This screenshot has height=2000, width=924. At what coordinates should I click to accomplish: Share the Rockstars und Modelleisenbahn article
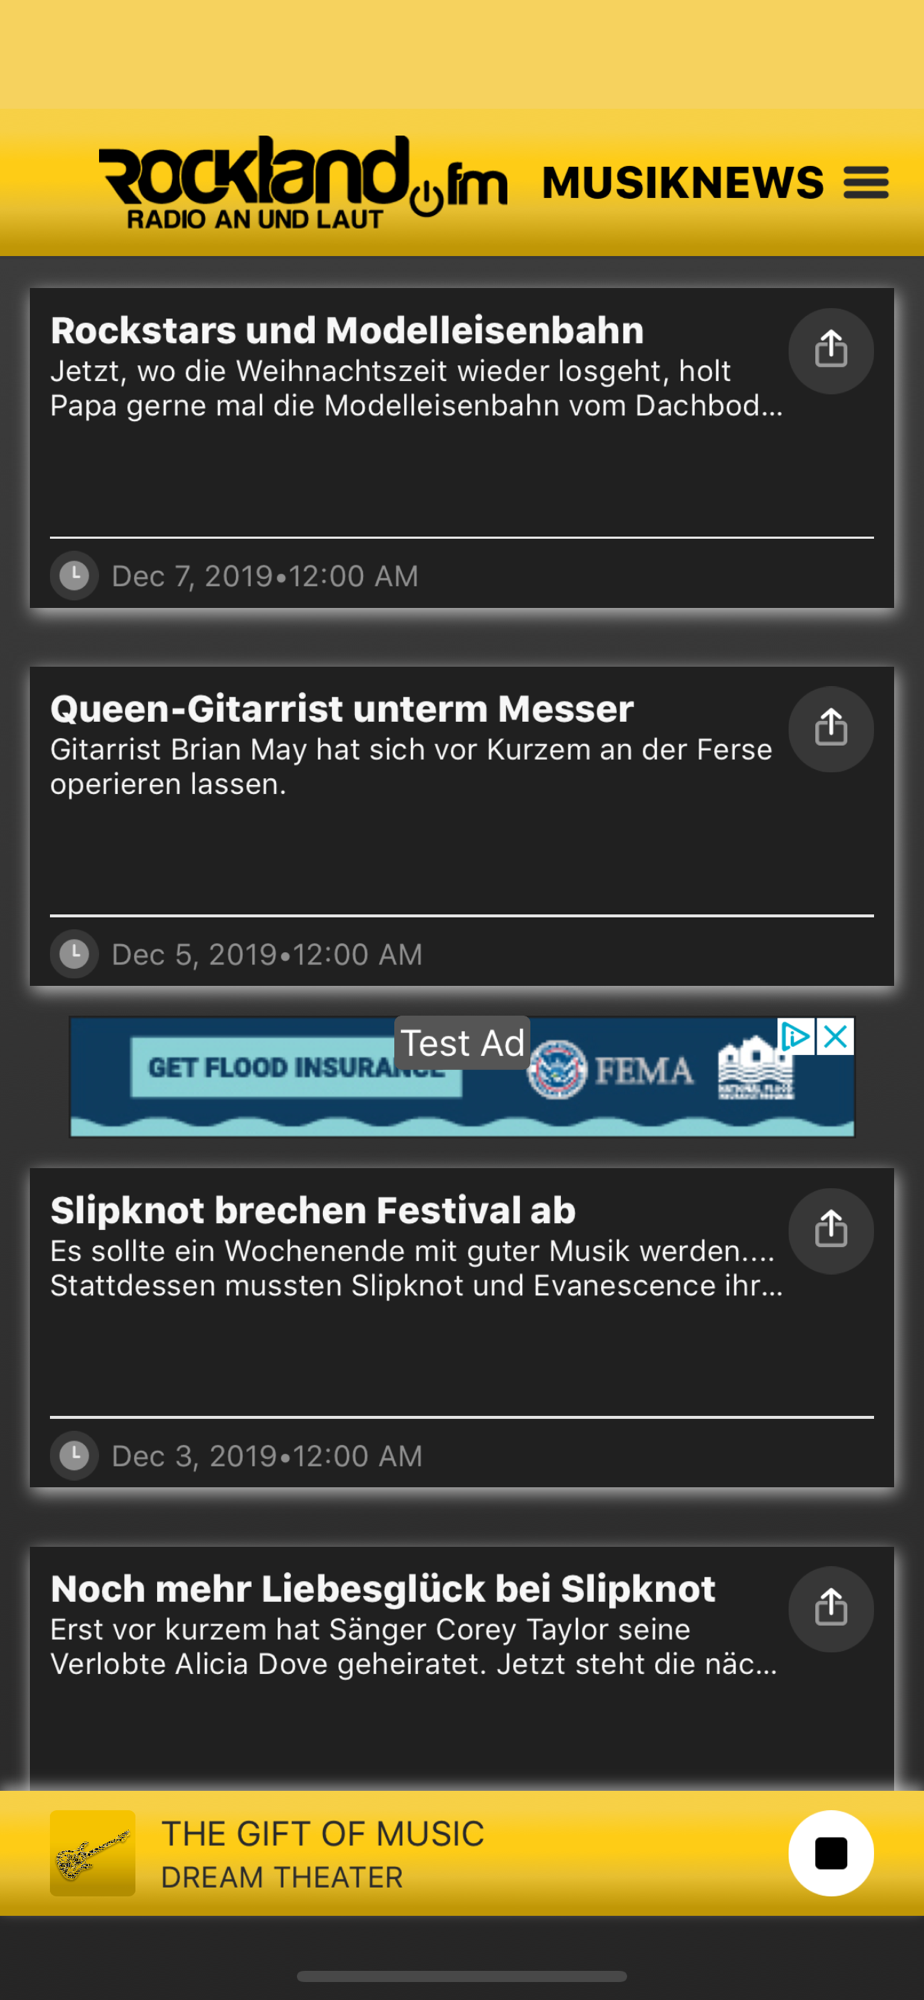[x=831, y=350]
